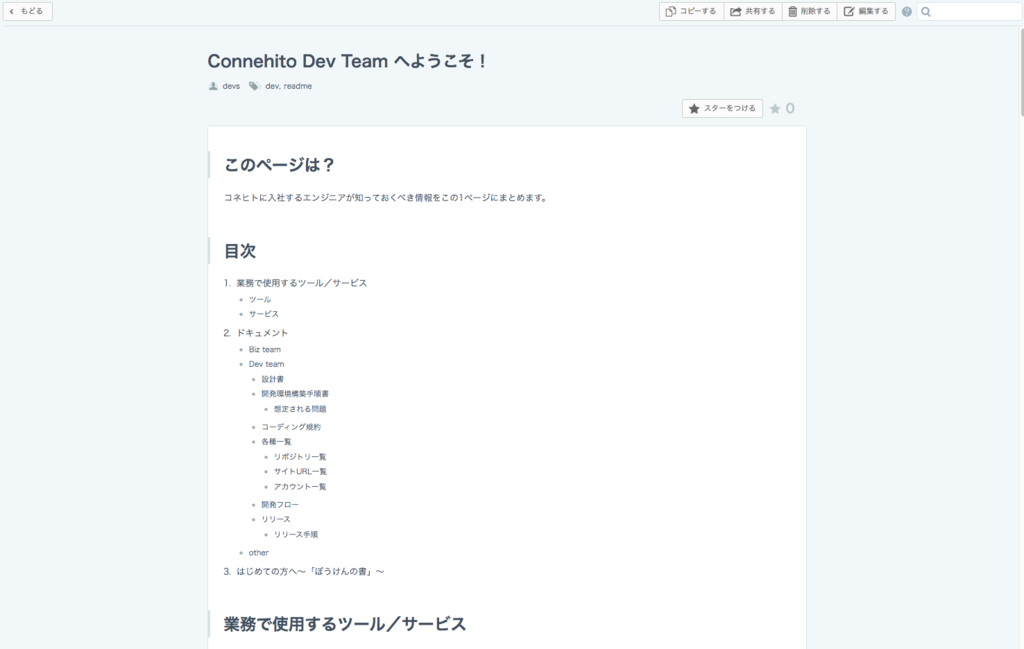The height and width of the screenshot is (649, 1024).
Task: Open the Dev team entry
Action: tap(266, 364)
